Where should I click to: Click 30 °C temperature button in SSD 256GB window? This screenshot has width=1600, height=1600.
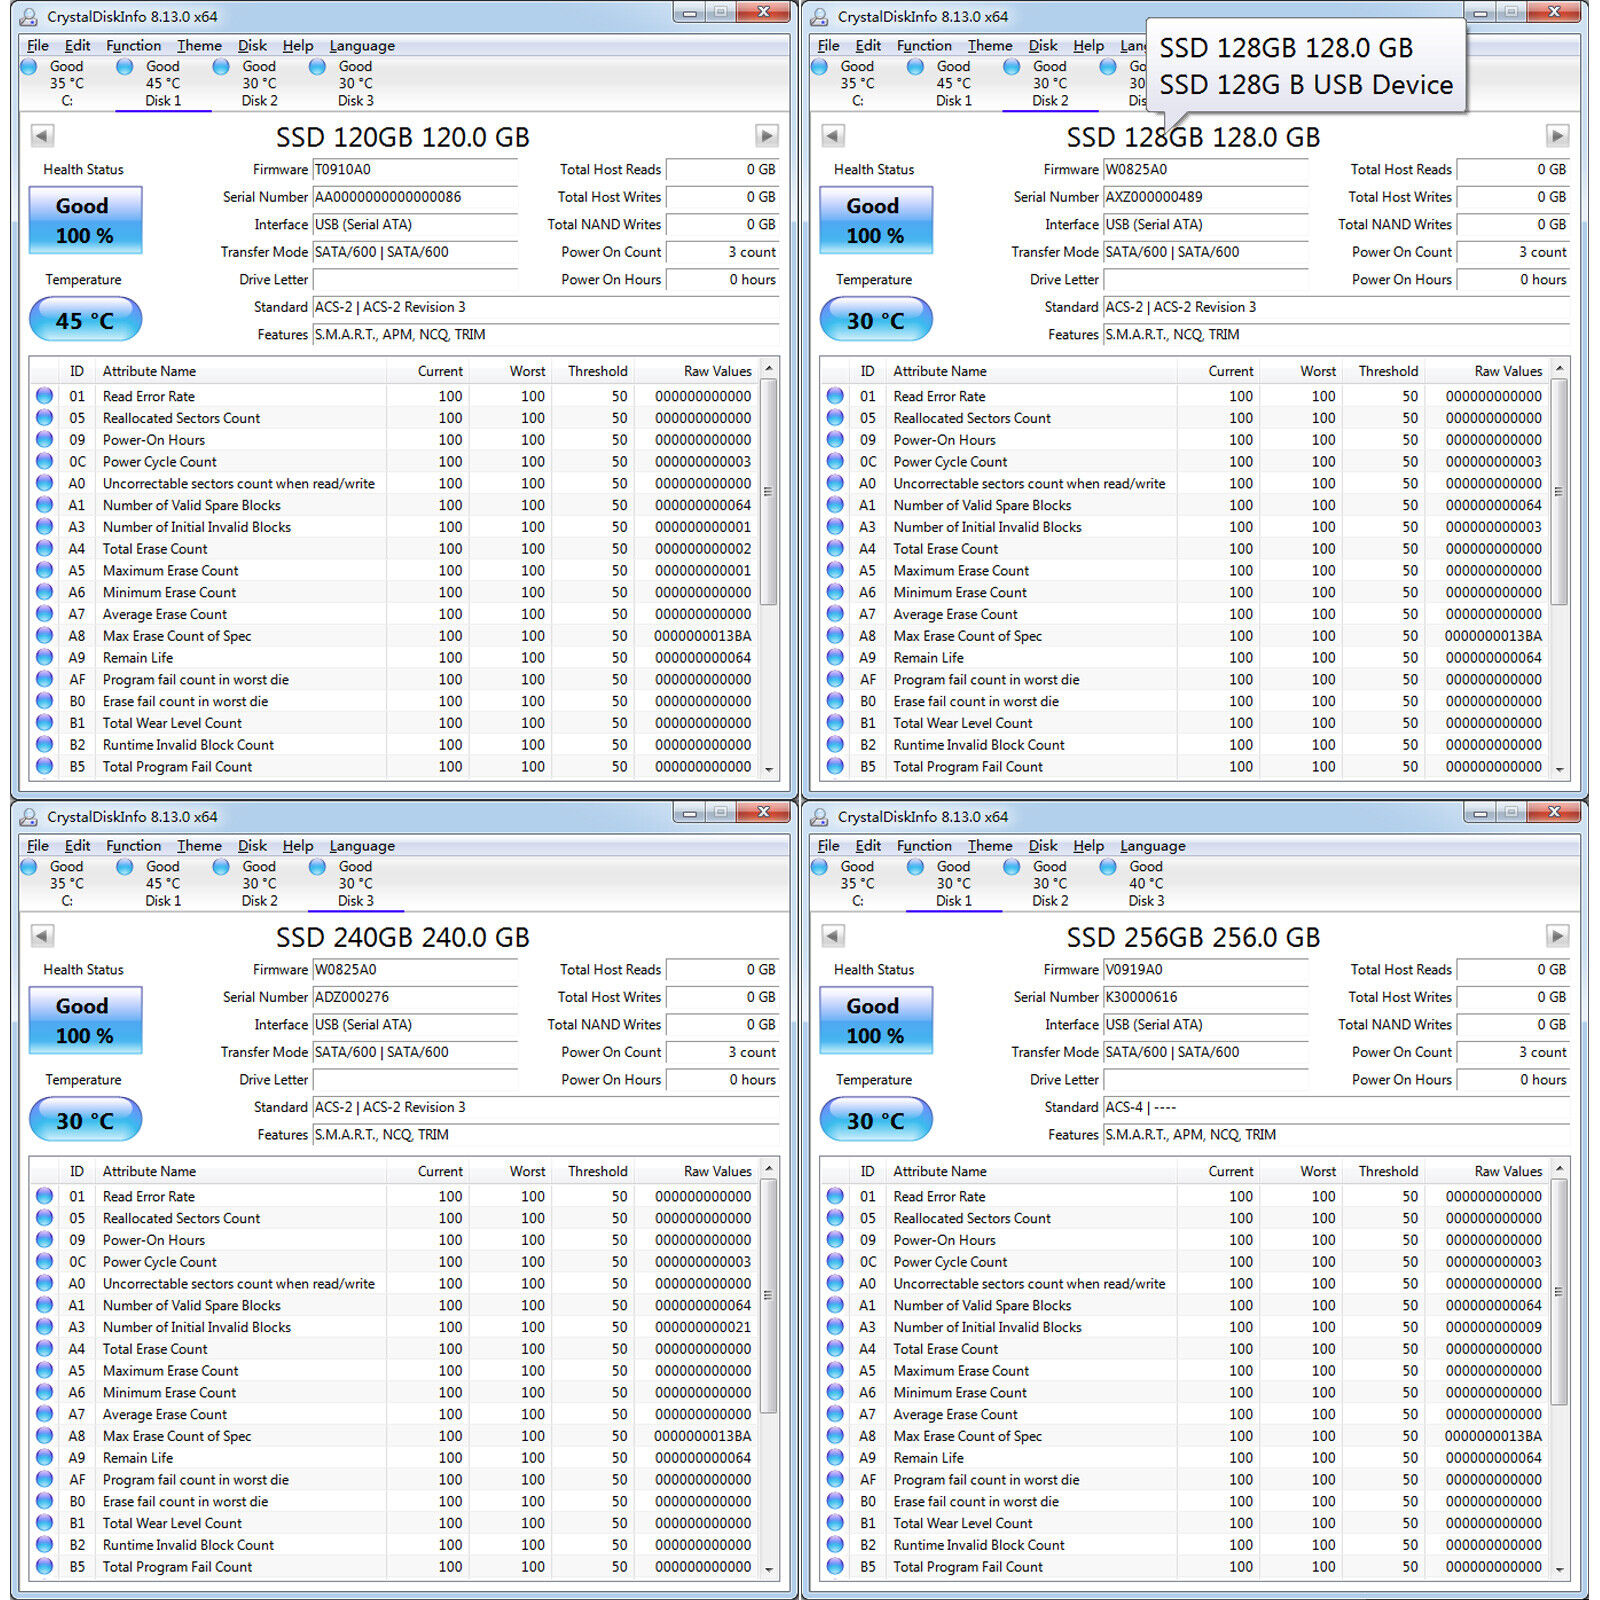point(876,1120)
